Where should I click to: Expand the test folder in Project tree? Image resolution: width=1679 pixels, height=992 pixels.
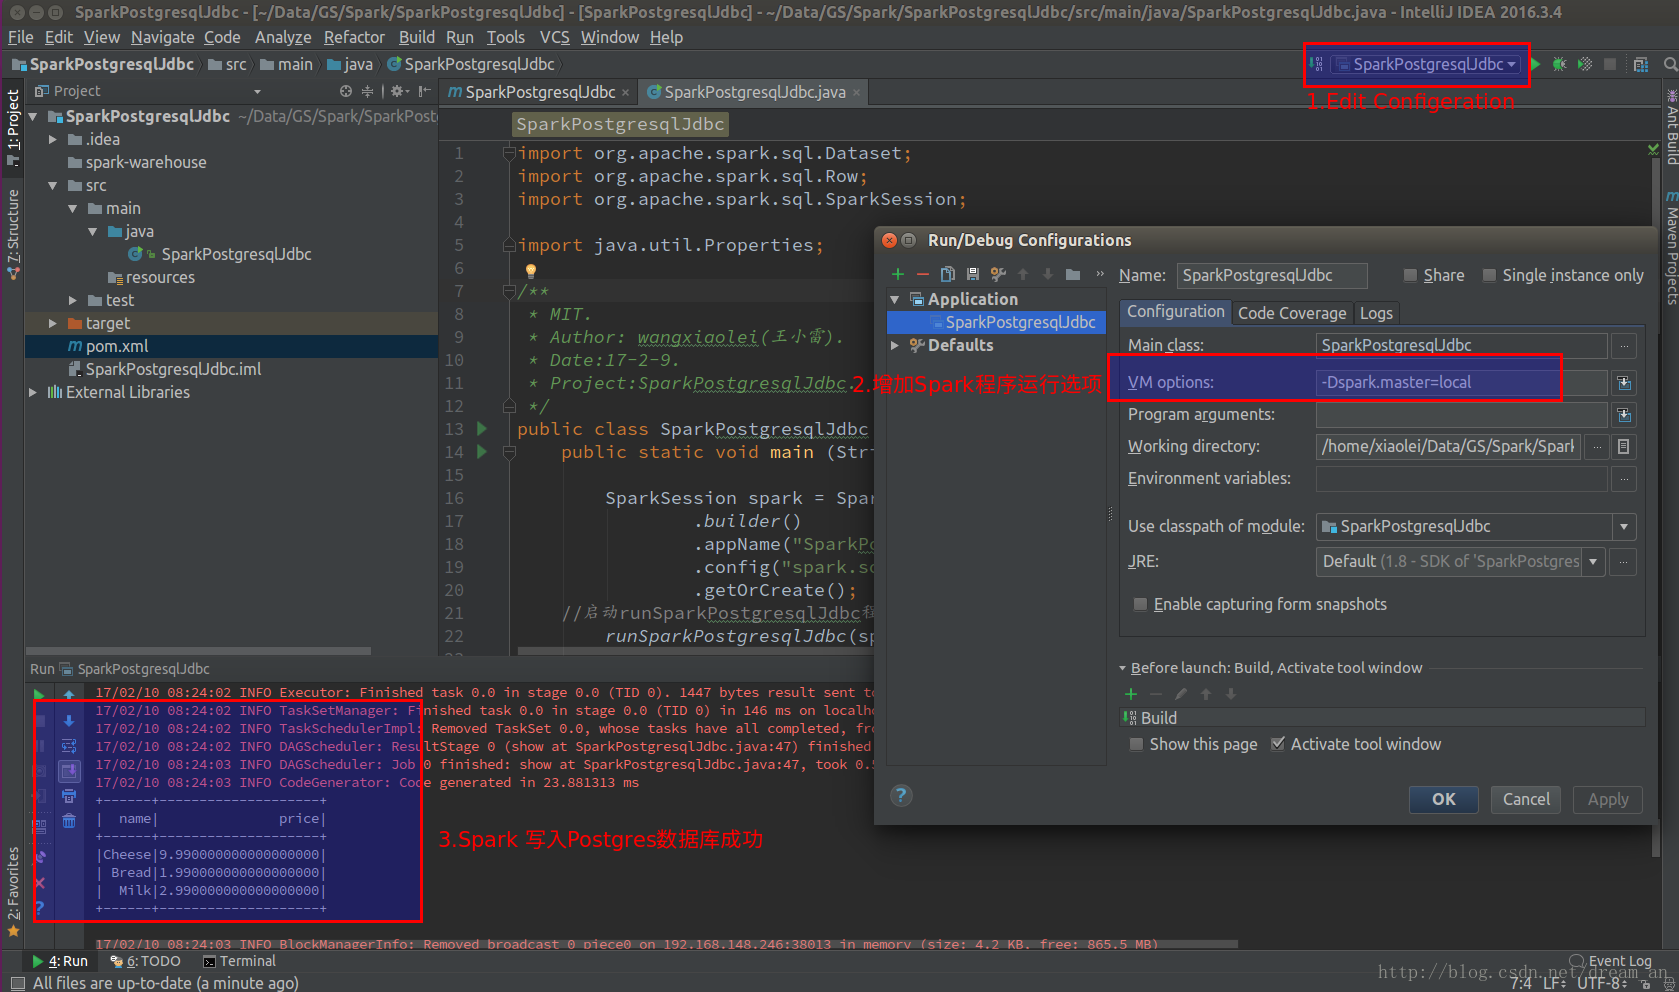(x=73, y=300)
